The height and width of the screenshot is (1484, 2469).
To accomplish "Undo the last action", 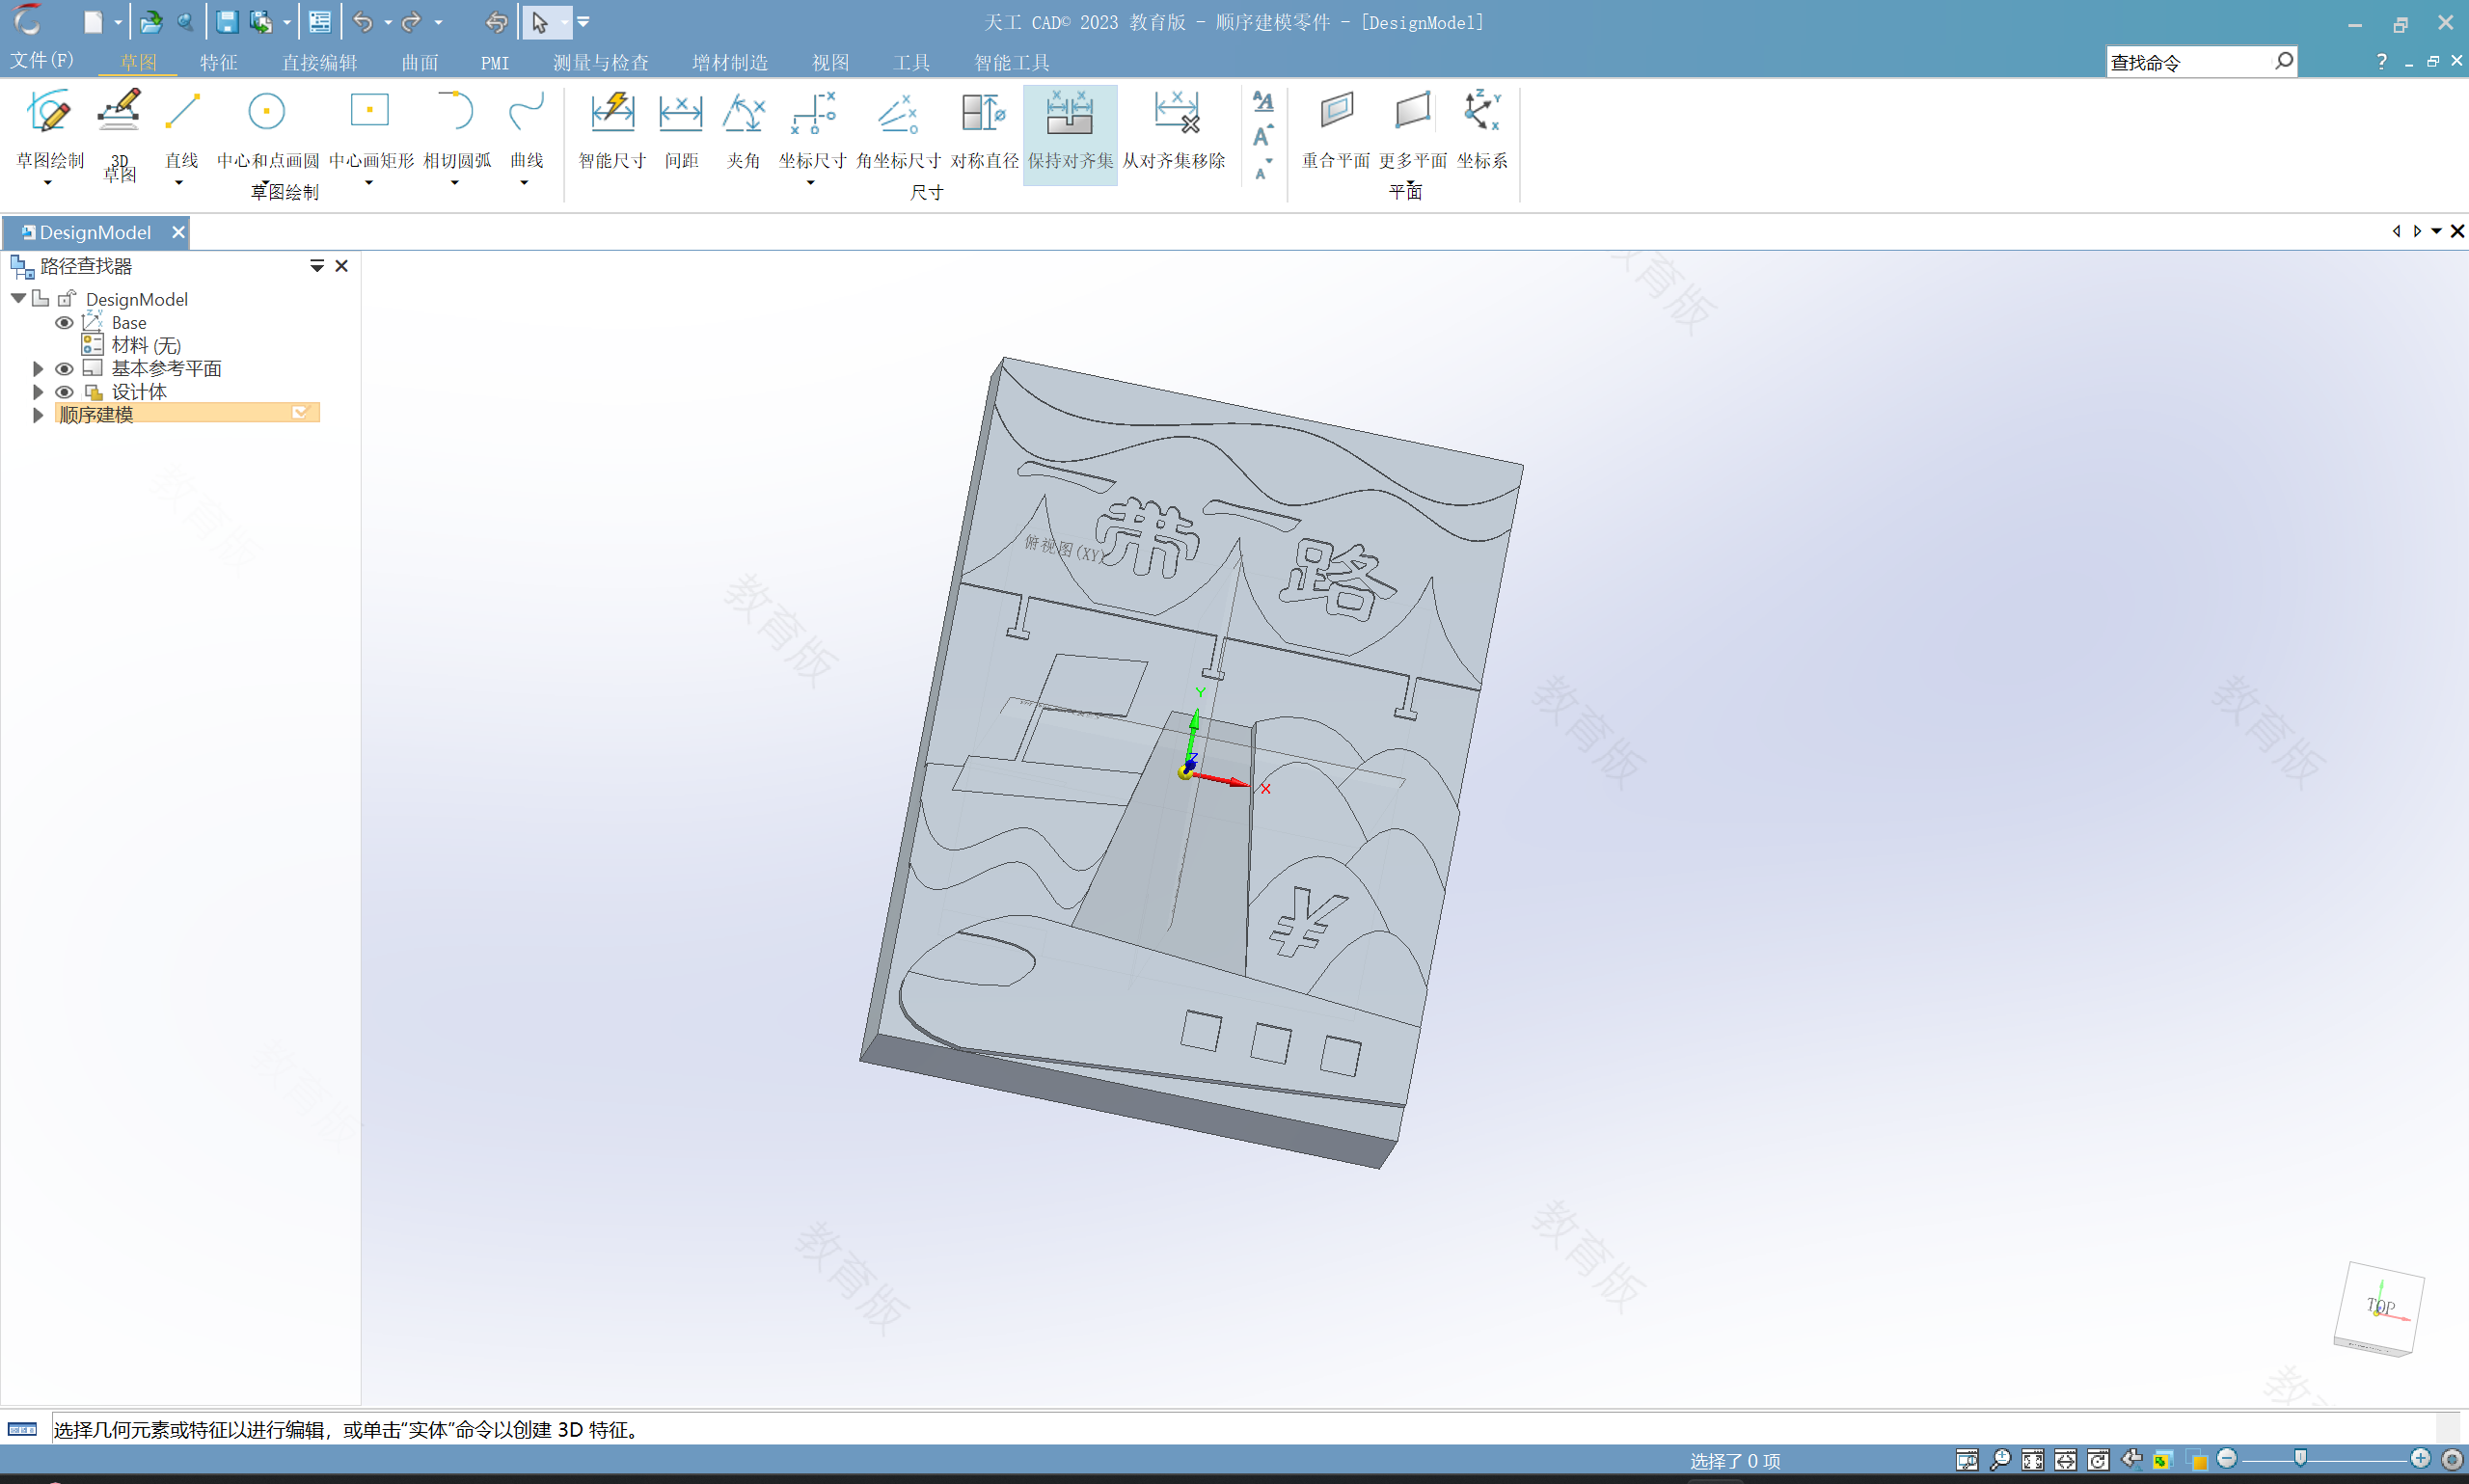I will (363, 22).
